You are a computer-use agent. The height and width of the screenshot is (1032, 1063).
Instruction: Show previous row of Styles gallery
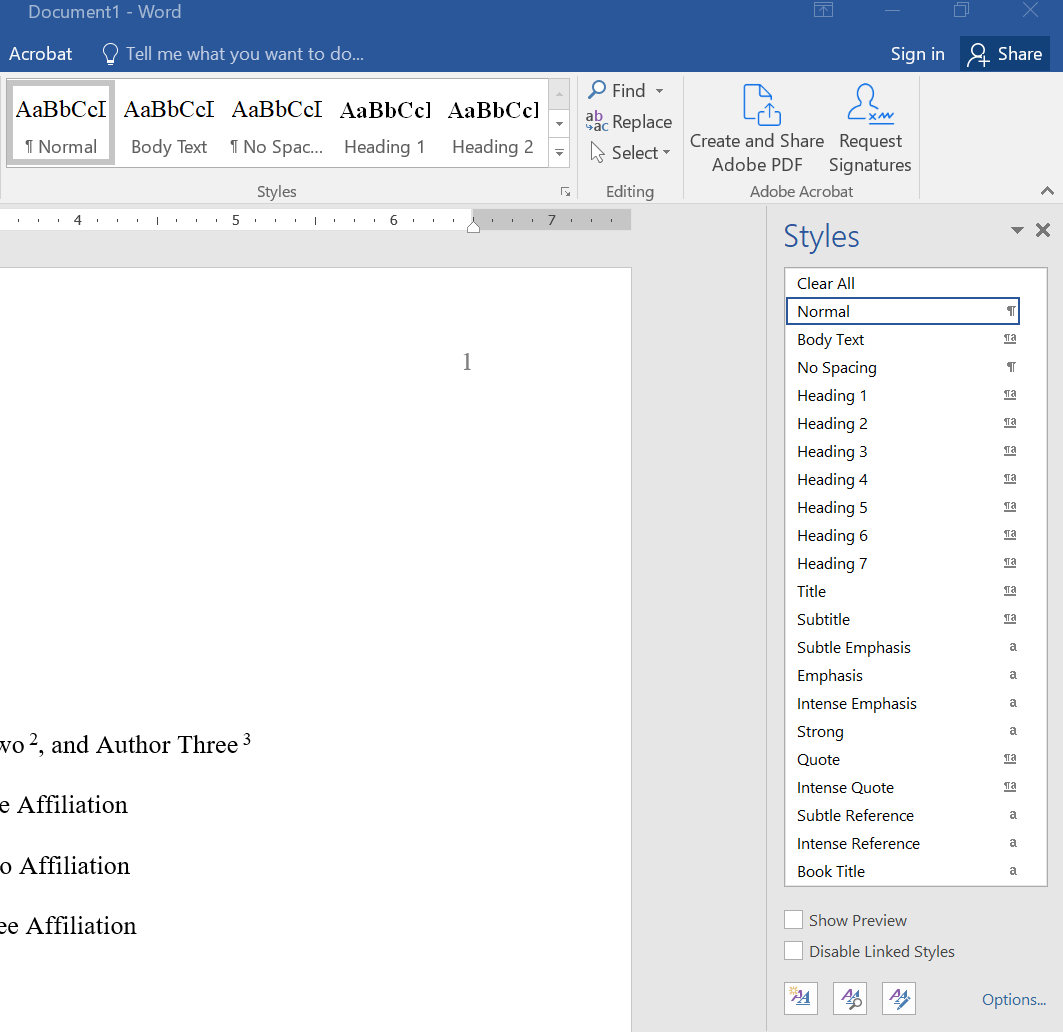click(x=559, y=94)
